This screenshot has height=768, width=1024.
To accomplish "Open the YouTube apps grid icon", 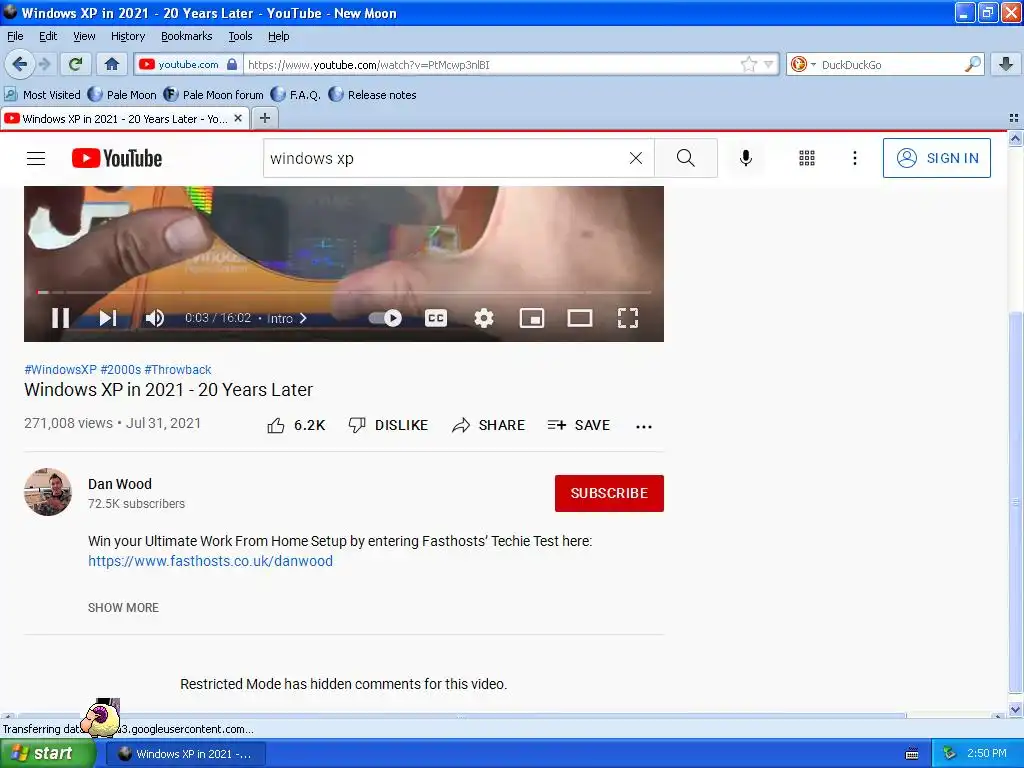I will (x=807, y=158).
